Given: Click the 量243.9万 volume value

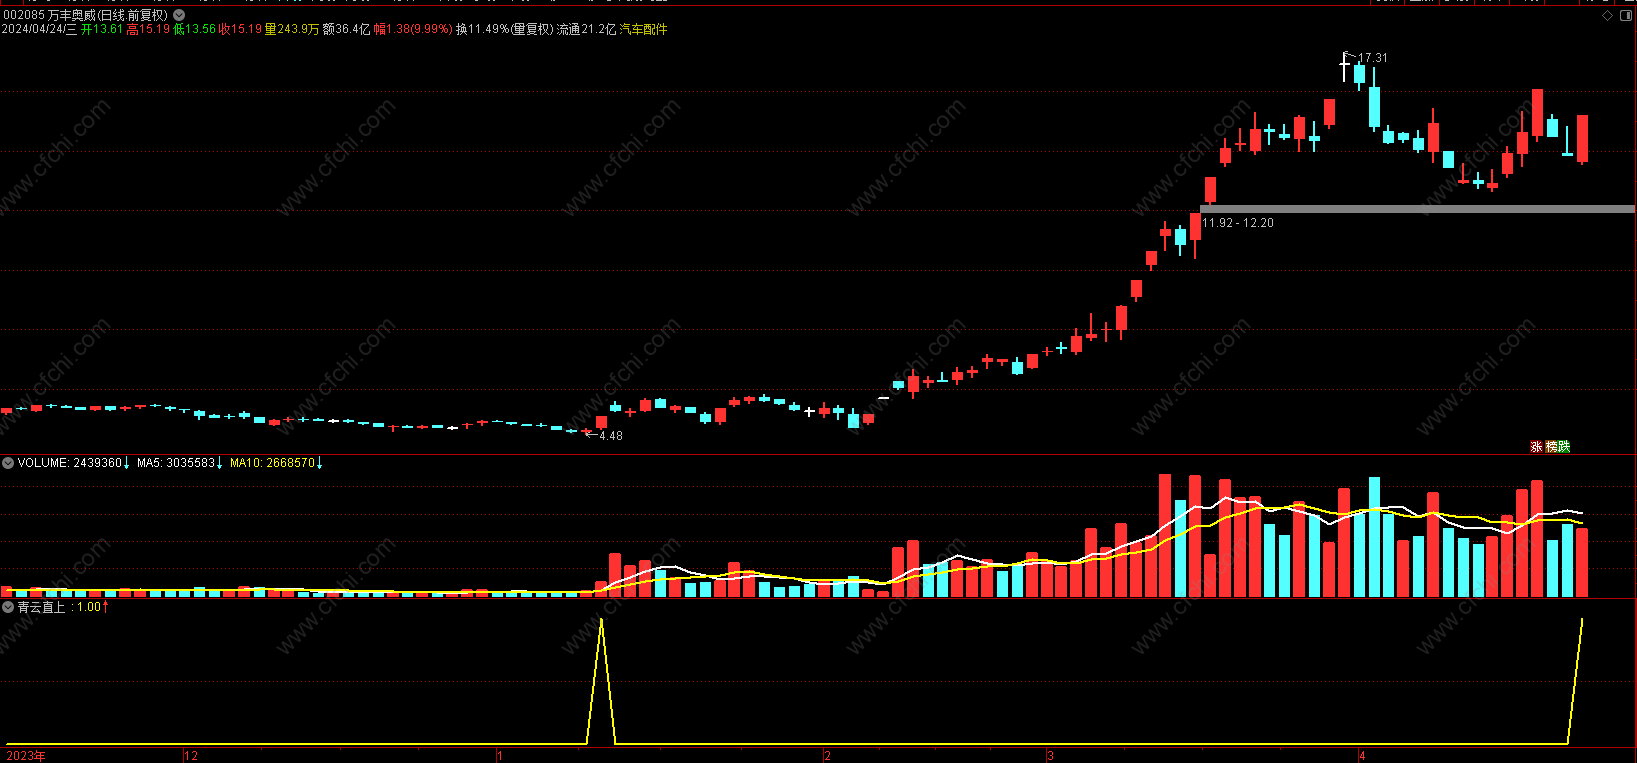Looking at the screenshot, I should click(x=292, y=30).
